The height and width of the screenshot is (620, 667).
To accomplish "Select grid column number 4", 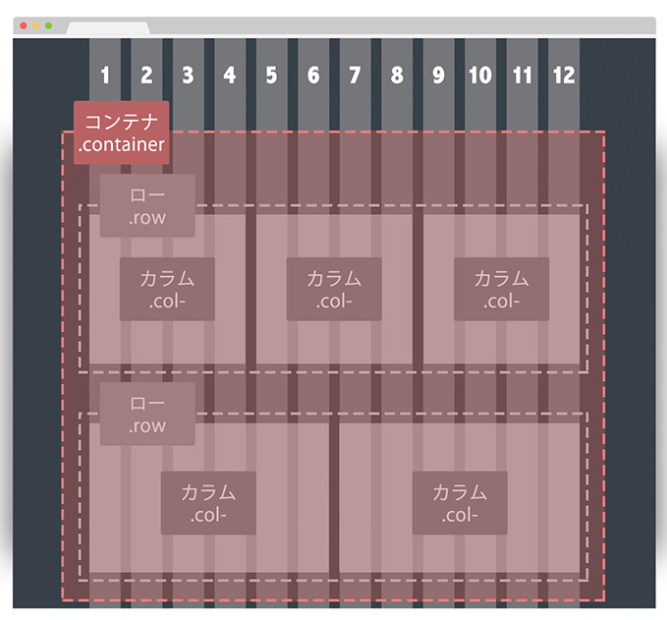I will click(x=230, y=75).
